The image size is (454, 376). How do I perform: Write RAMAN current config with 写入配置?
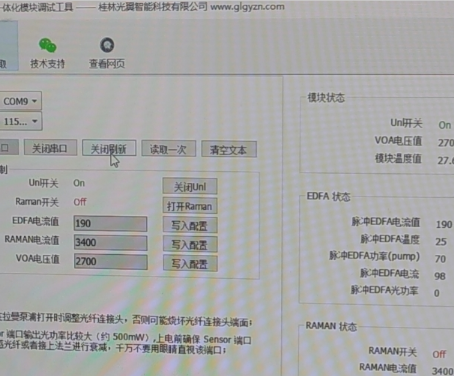(190, 245)
